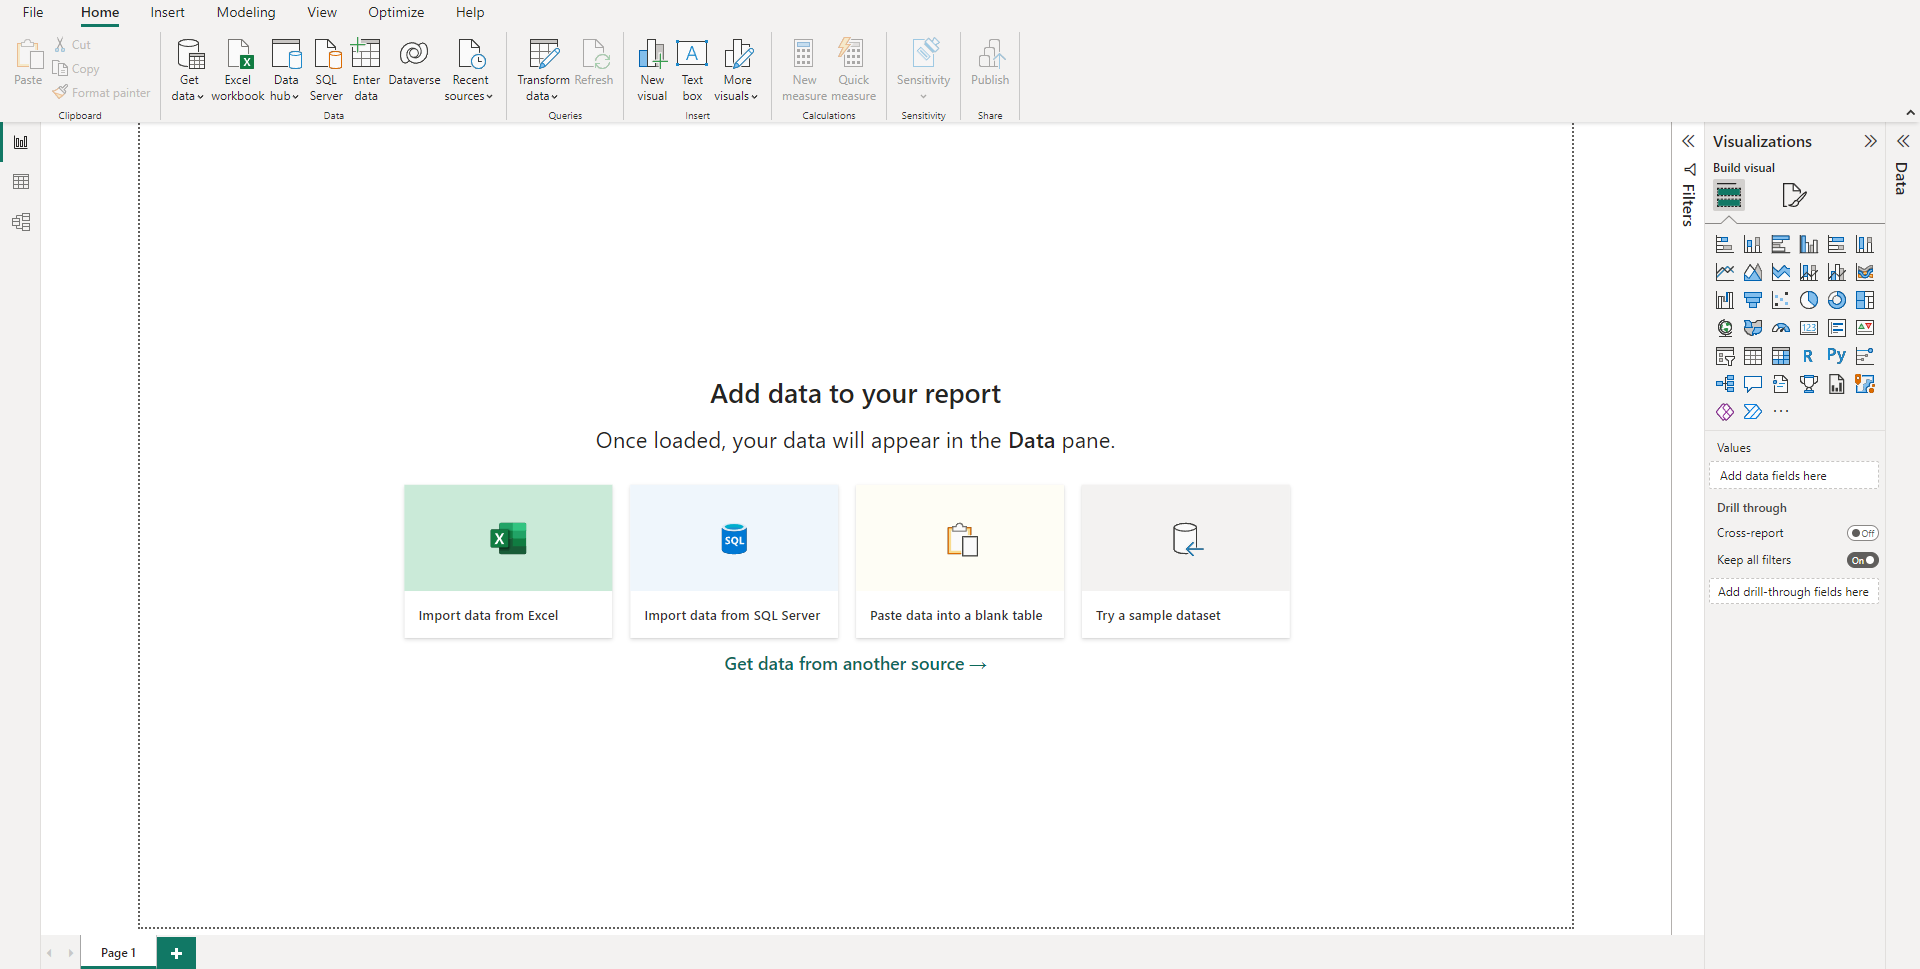
Task: Select the Map globe visual
Action: tap(1725, 328)
